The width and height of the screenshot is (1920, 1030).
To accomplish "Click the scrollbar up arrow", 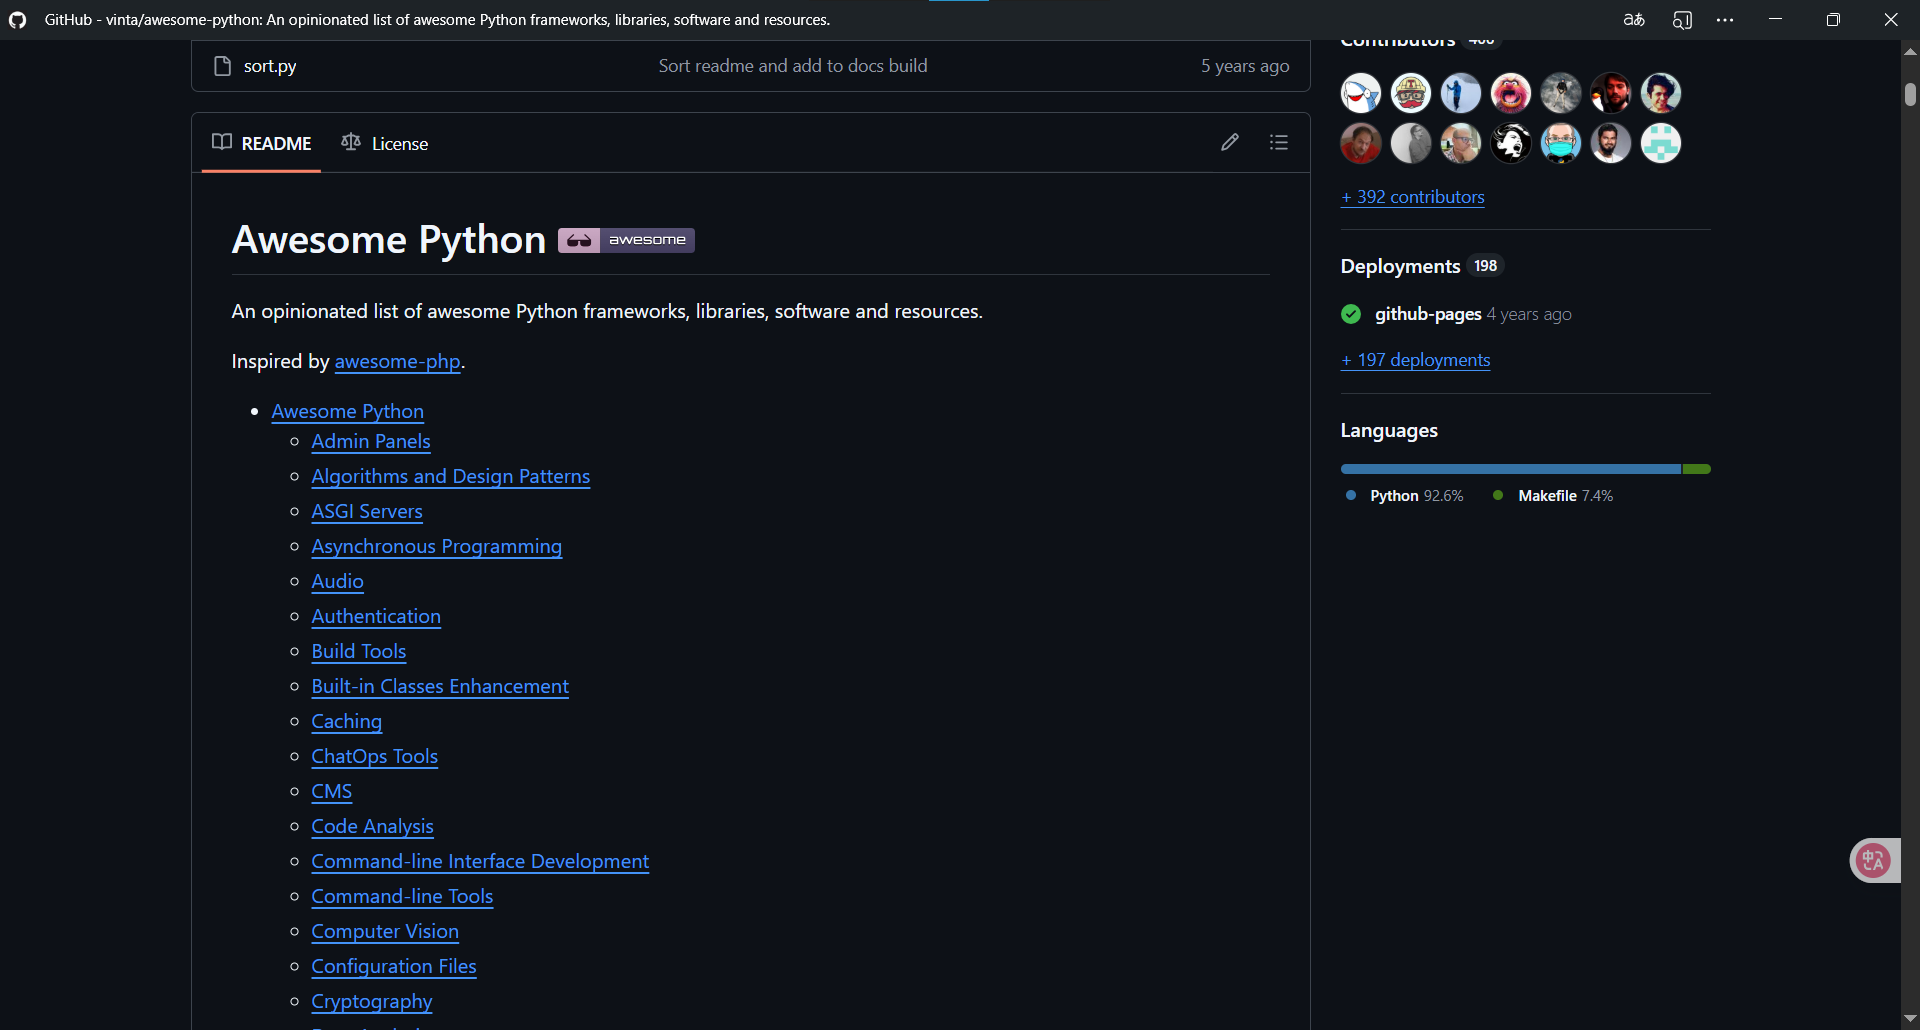I will pyautogui.click(x=1910, y=51).
